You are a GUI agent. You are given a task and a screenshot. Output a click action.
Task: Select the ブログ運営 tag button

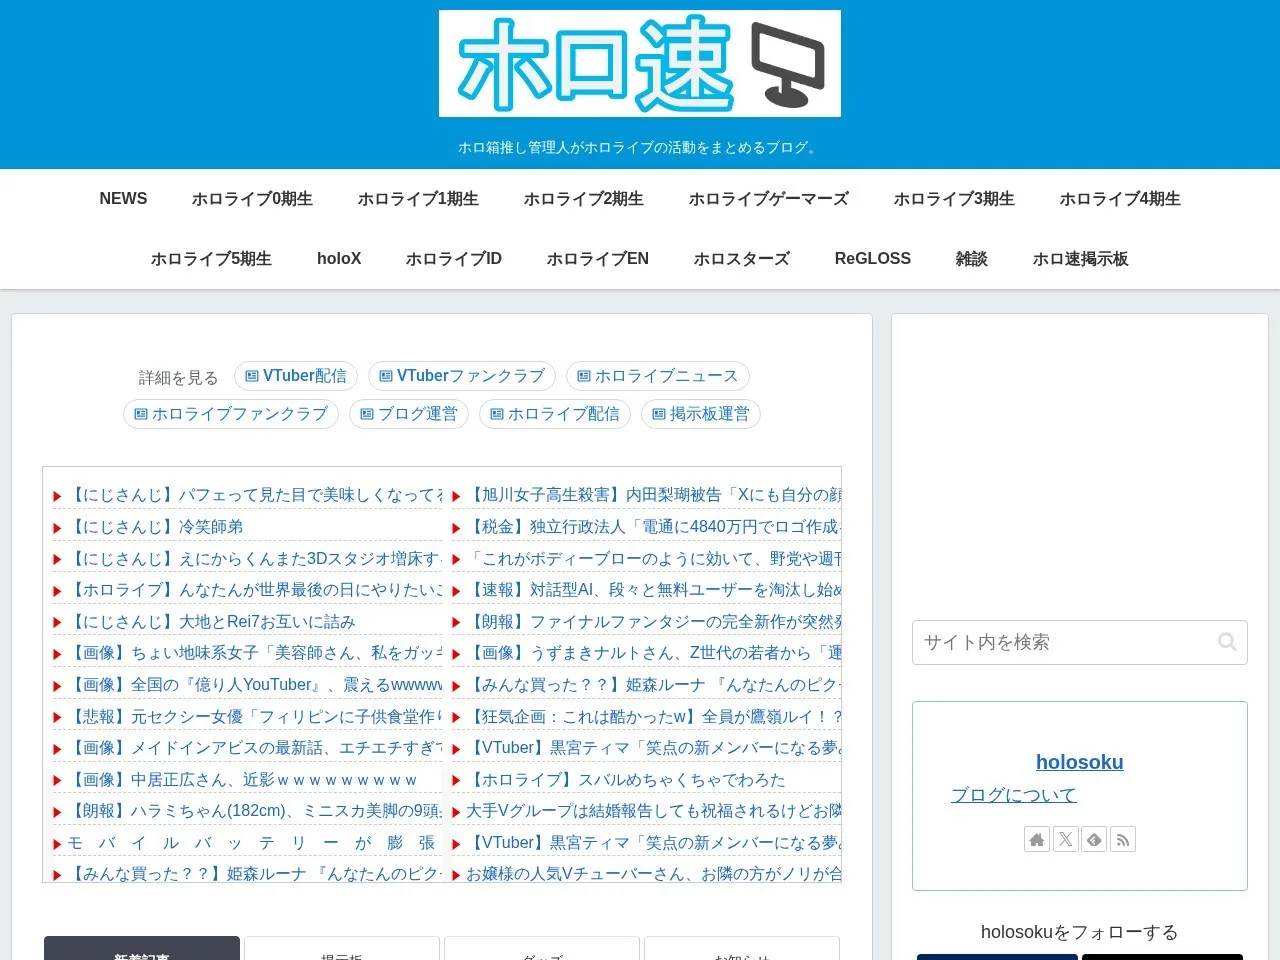tap(409, 414)
